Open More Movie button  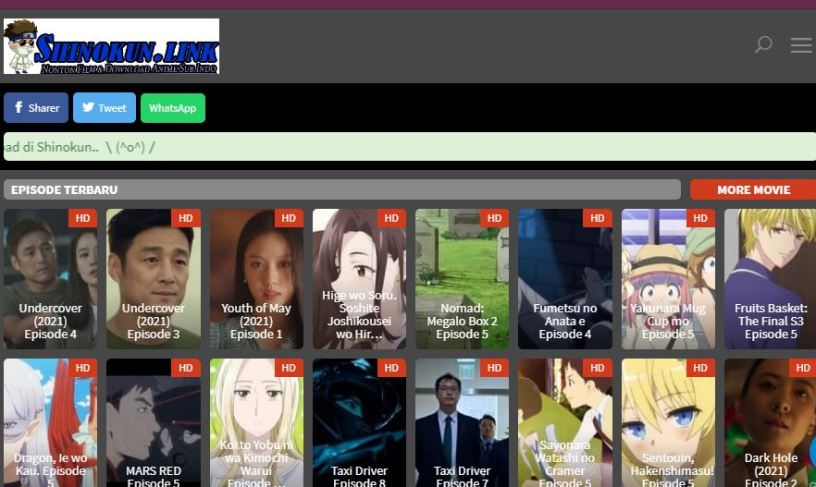[753, 190]
